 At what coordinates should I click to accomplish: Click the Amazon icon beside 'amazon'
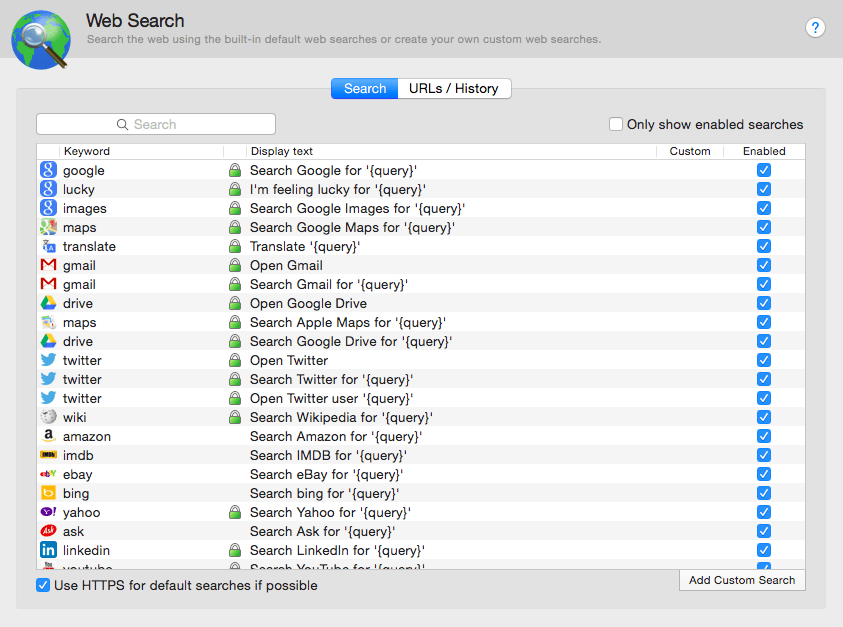coord(48,436)
